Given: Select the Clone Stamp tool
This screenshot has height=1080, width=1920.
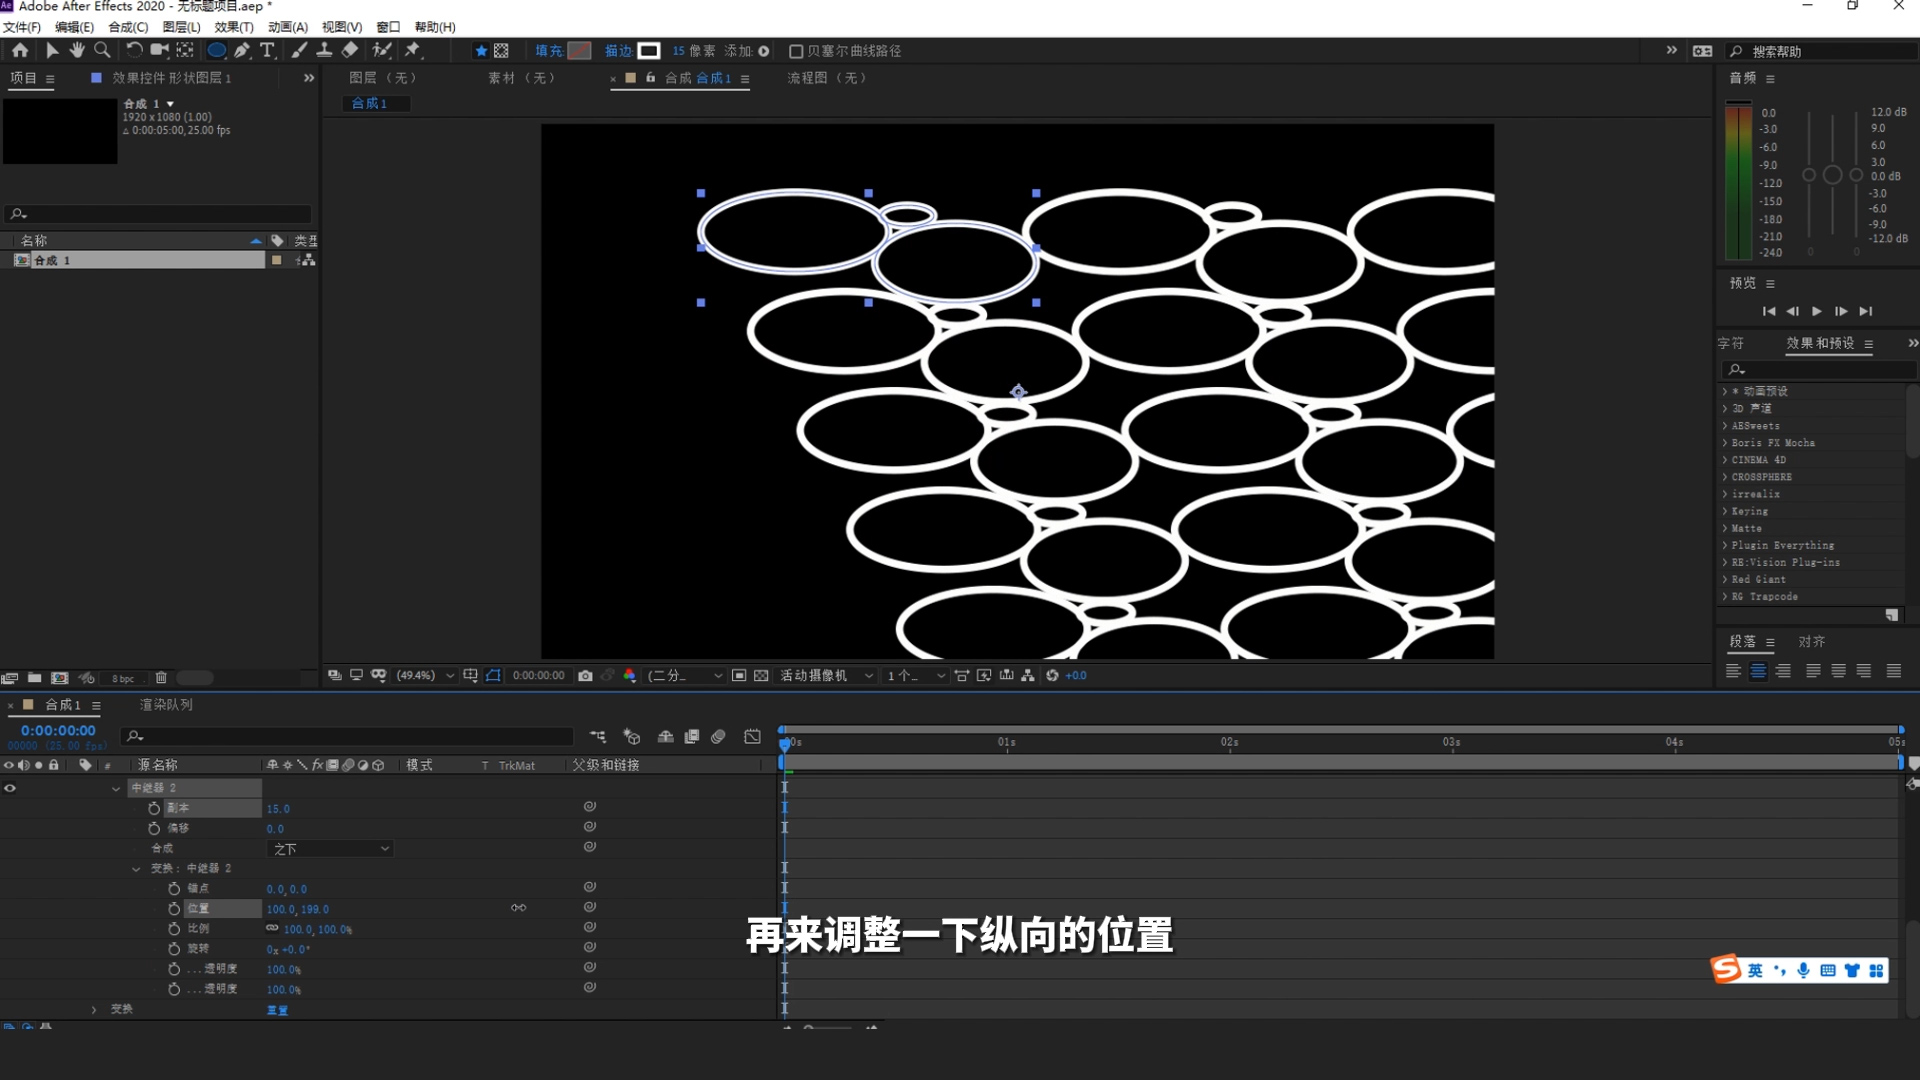Looking at the screenshot, I should (x=324, y=50).
